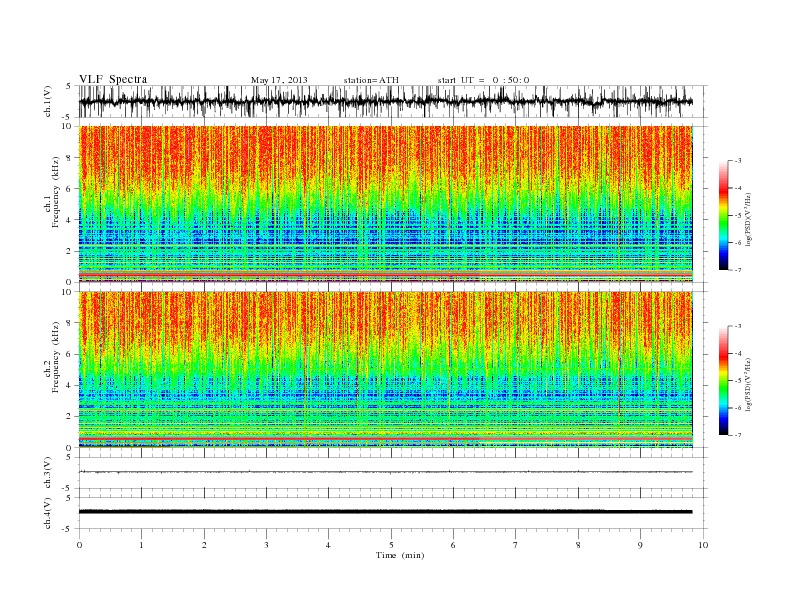Select the date text "May 17, 2013"
This screenshot has width=792, height=612.
tap(279, 80)
